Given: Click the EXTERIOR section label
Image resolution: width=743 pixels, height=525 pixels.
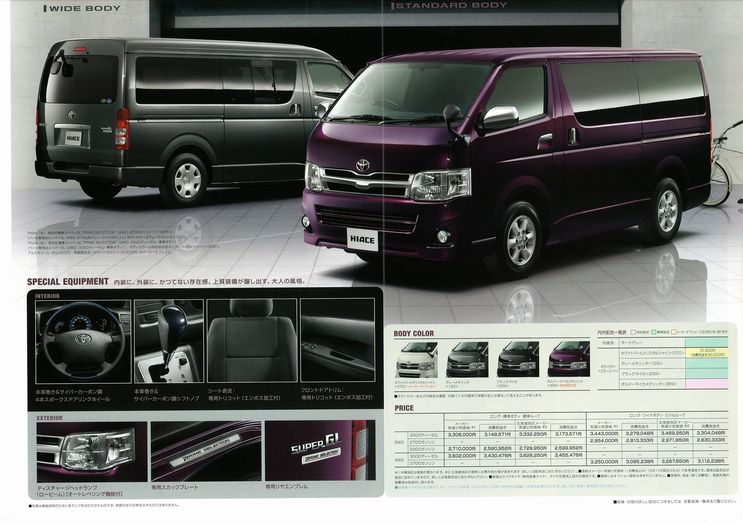Looking at the screenshot, I should [49, 418].
